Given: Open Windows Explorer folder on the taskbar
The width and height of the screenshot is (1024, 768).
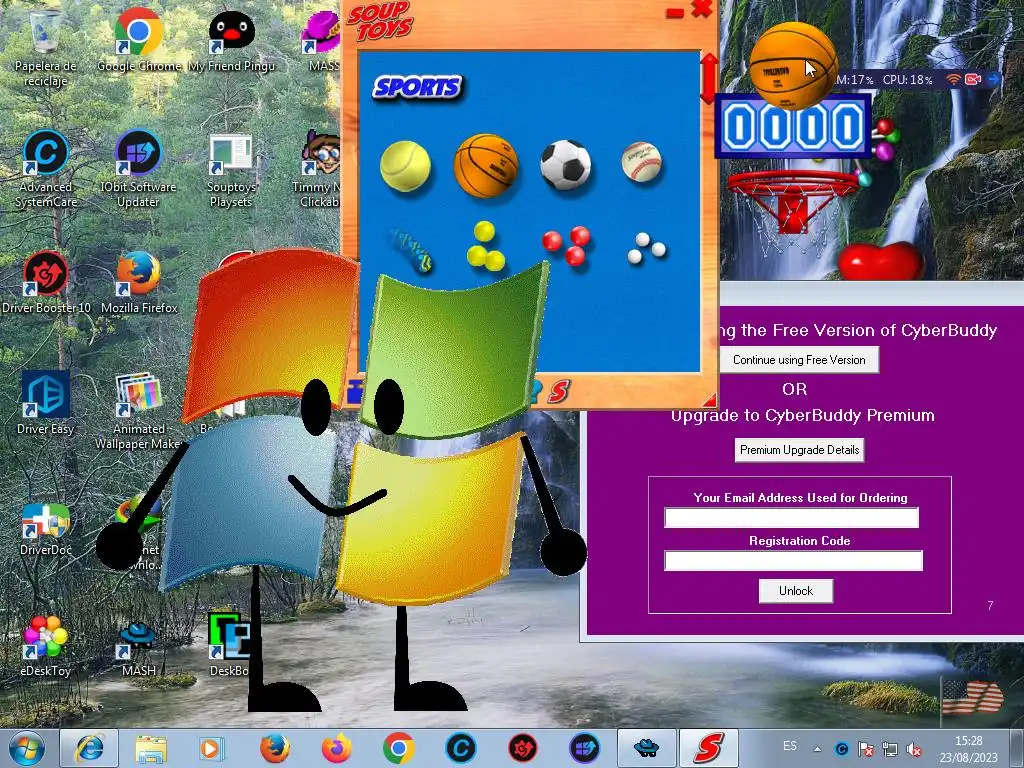Looking at the screenshot, I should pos(151,748).
